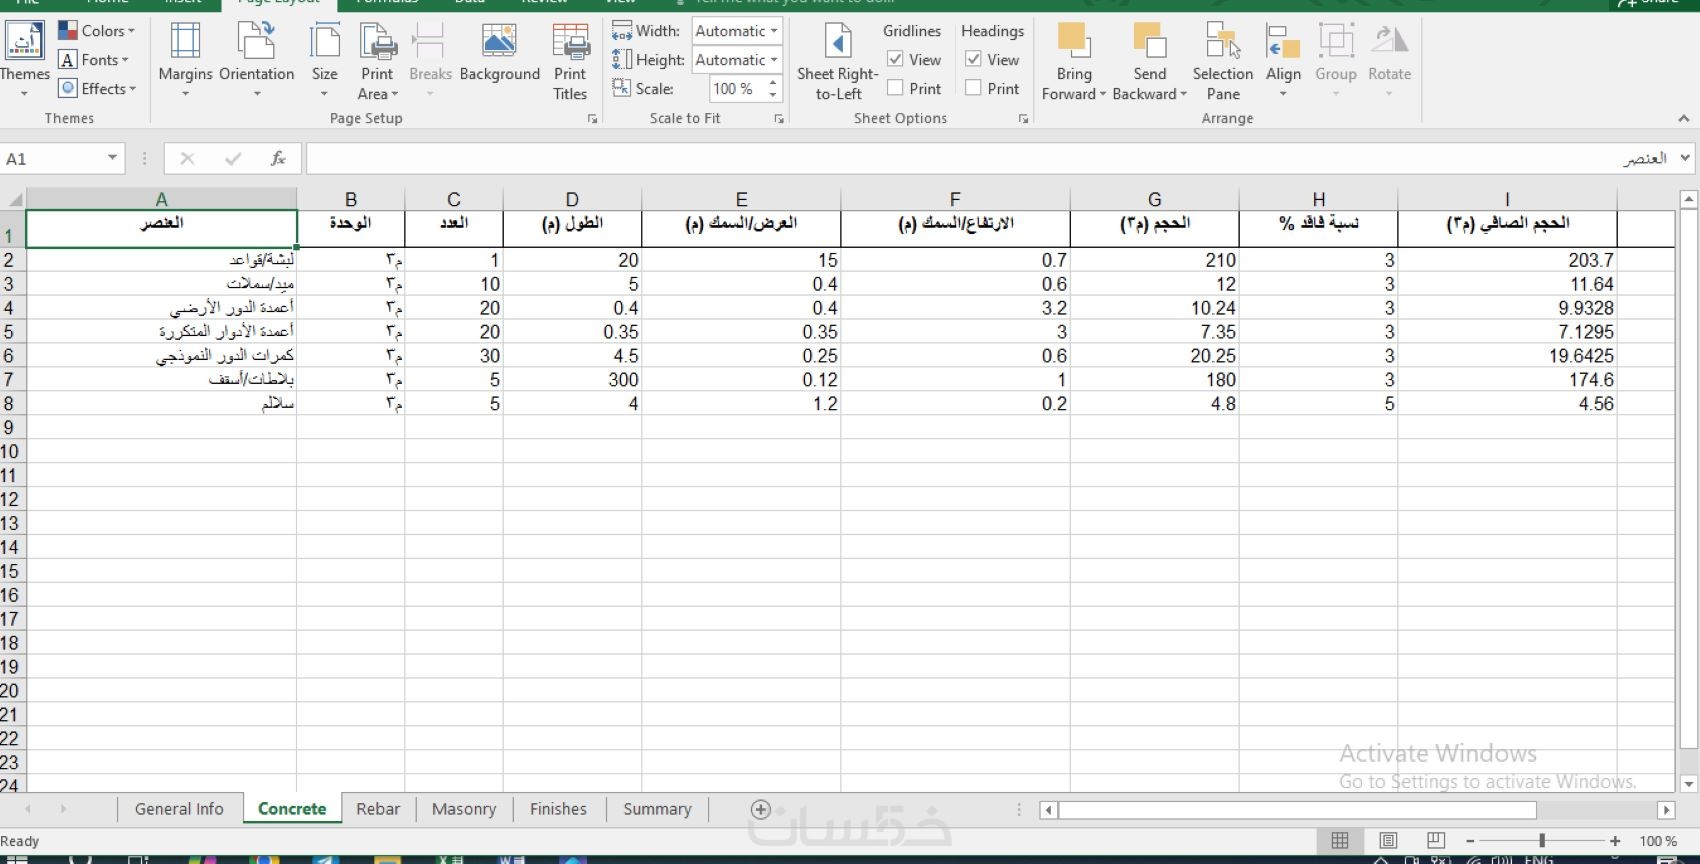
Task: Click the zoom level slider
Action: (x=1543, y=841)
